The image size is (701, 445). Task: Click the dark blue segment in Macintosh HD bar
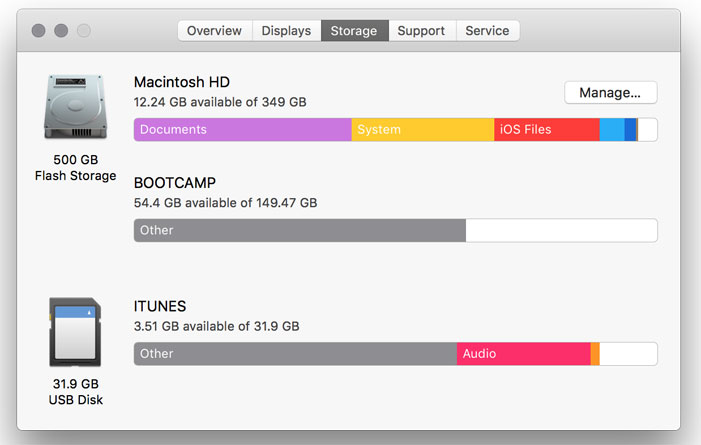630,130
